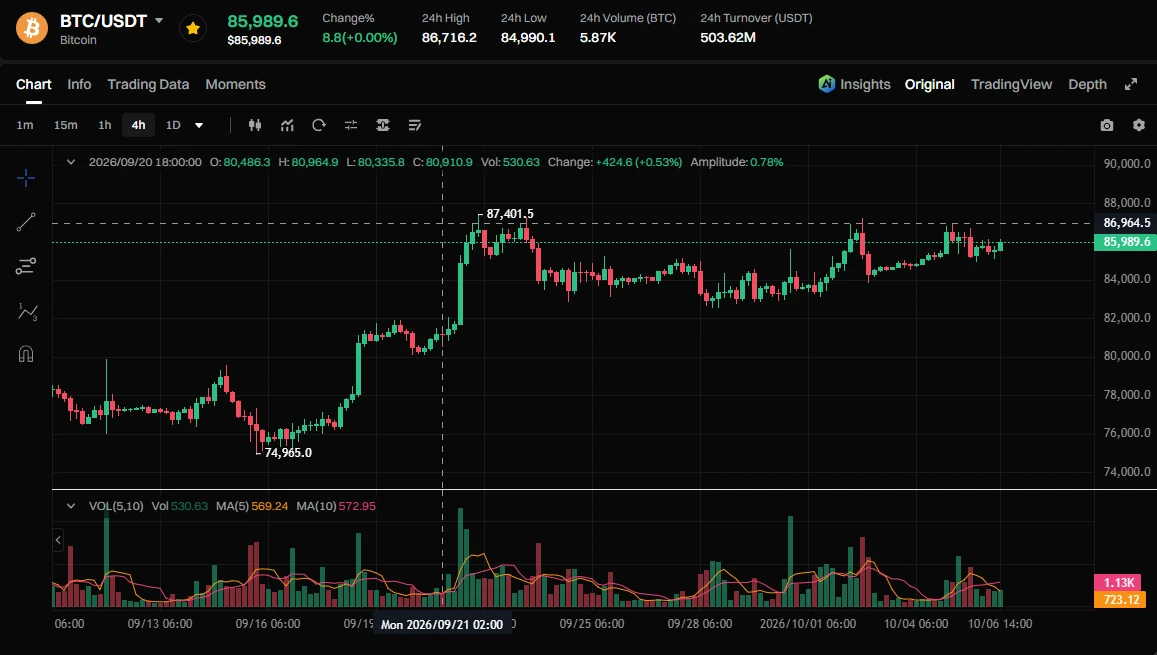Open the indicators icon in chart toolbar
The image size is (1157, 655).
click(287, 125)
